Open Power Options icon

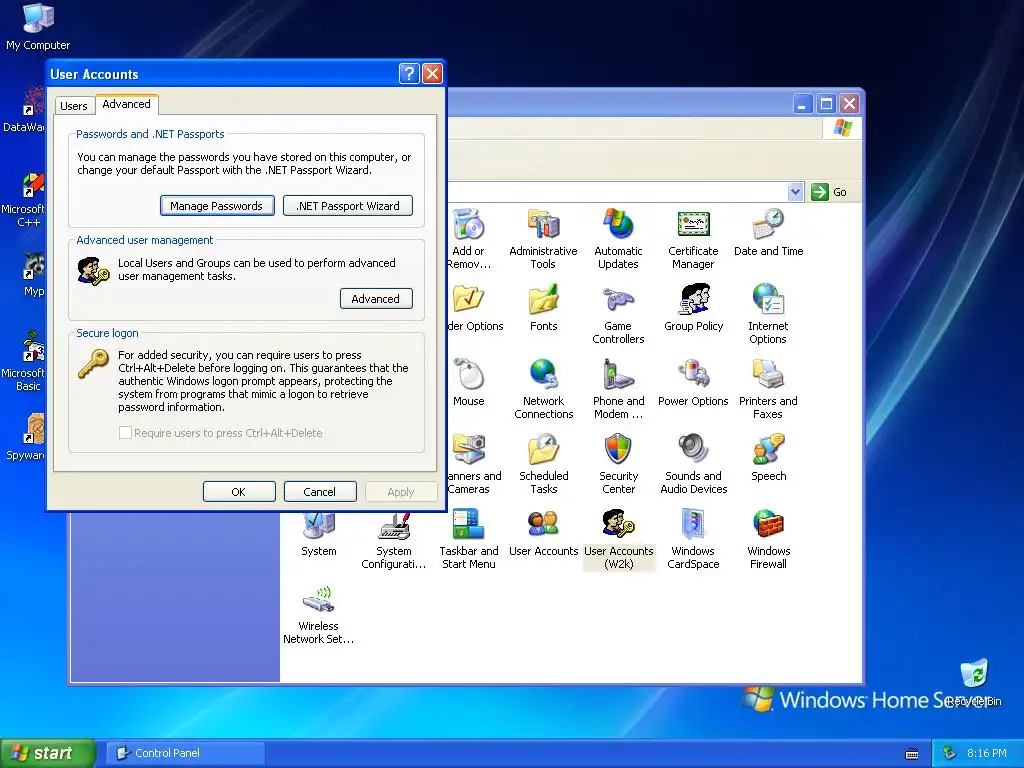(x=693, y=383)
